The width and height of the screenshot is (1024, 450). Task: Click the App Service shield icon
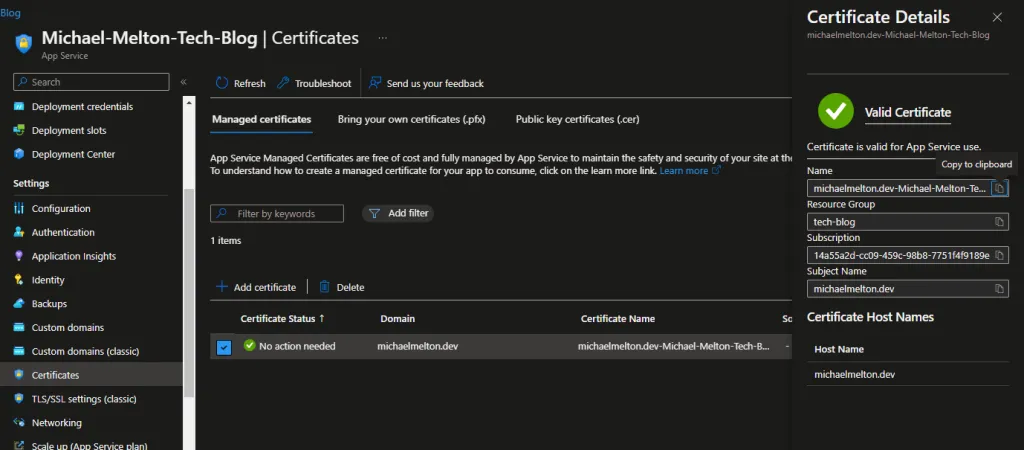point(24,44)
